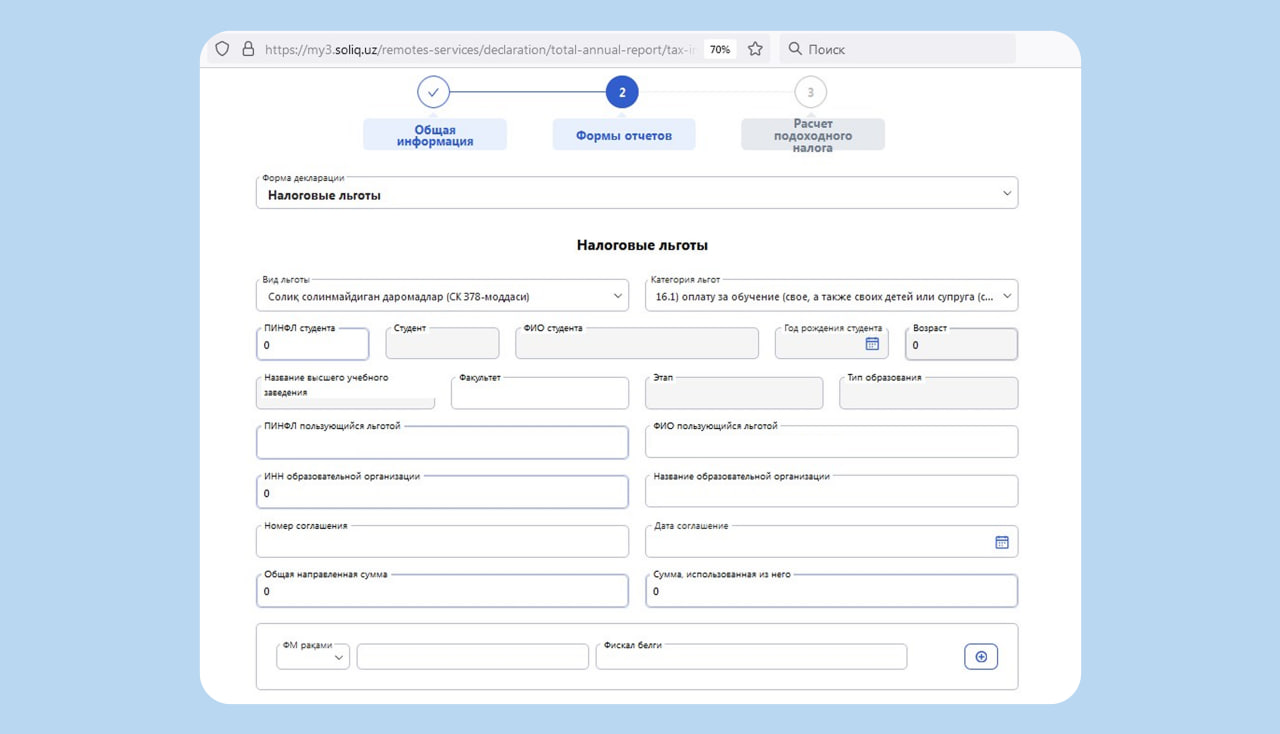
Task: Open calendar icon in Дата соглашение field
Action: tap(1001, 542)
